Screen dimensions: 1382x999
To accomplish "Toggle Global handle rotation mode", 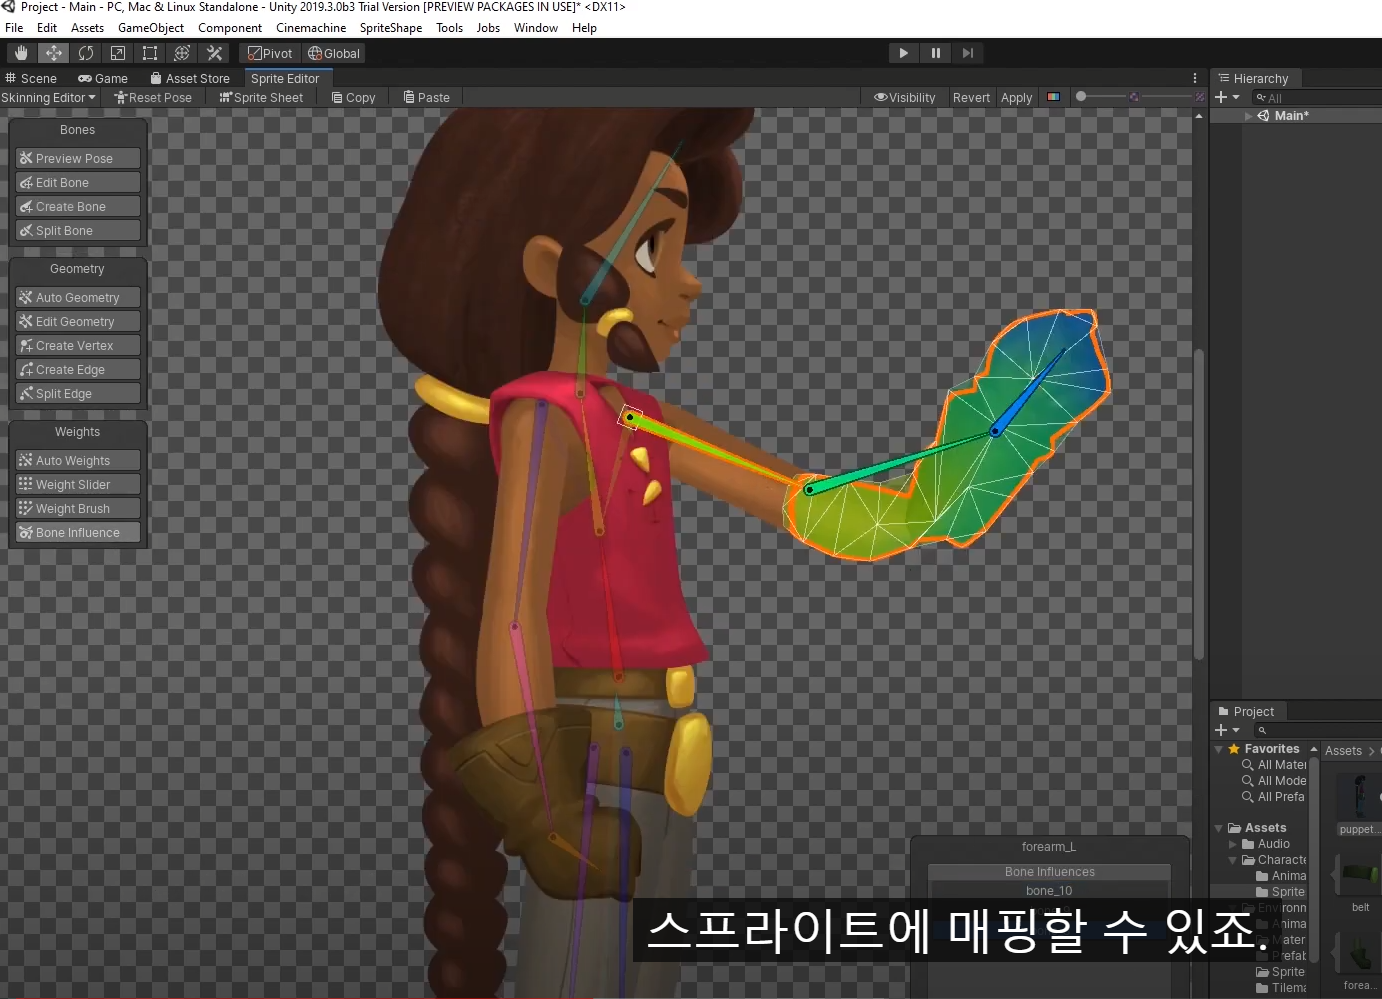I will [334, 53].
